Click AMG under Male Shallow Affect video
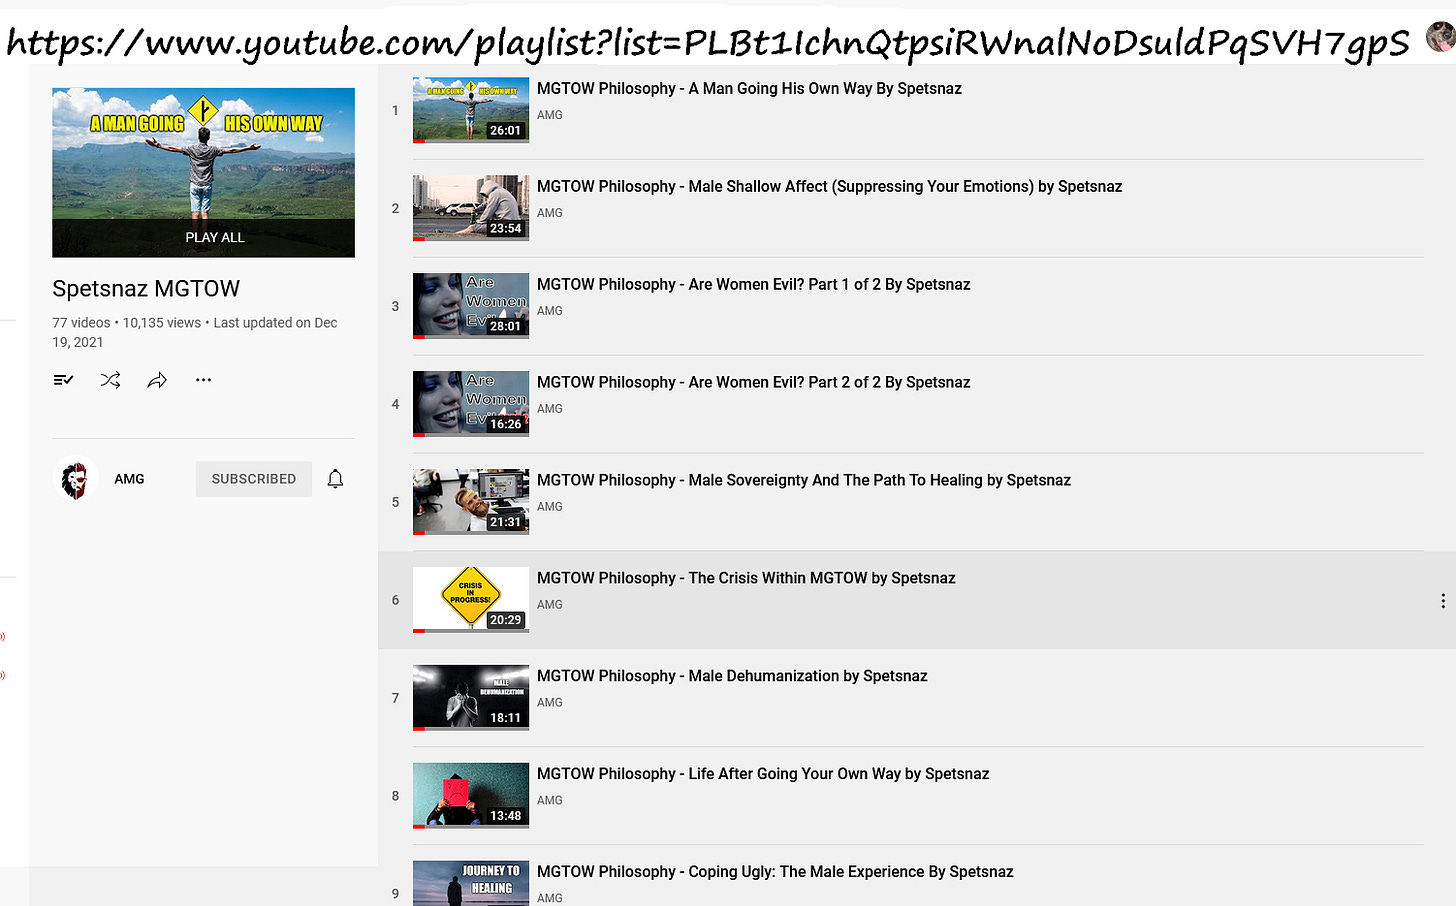Image resolution: width=1456 pixels, height=906 pixels. click(550, 213)
